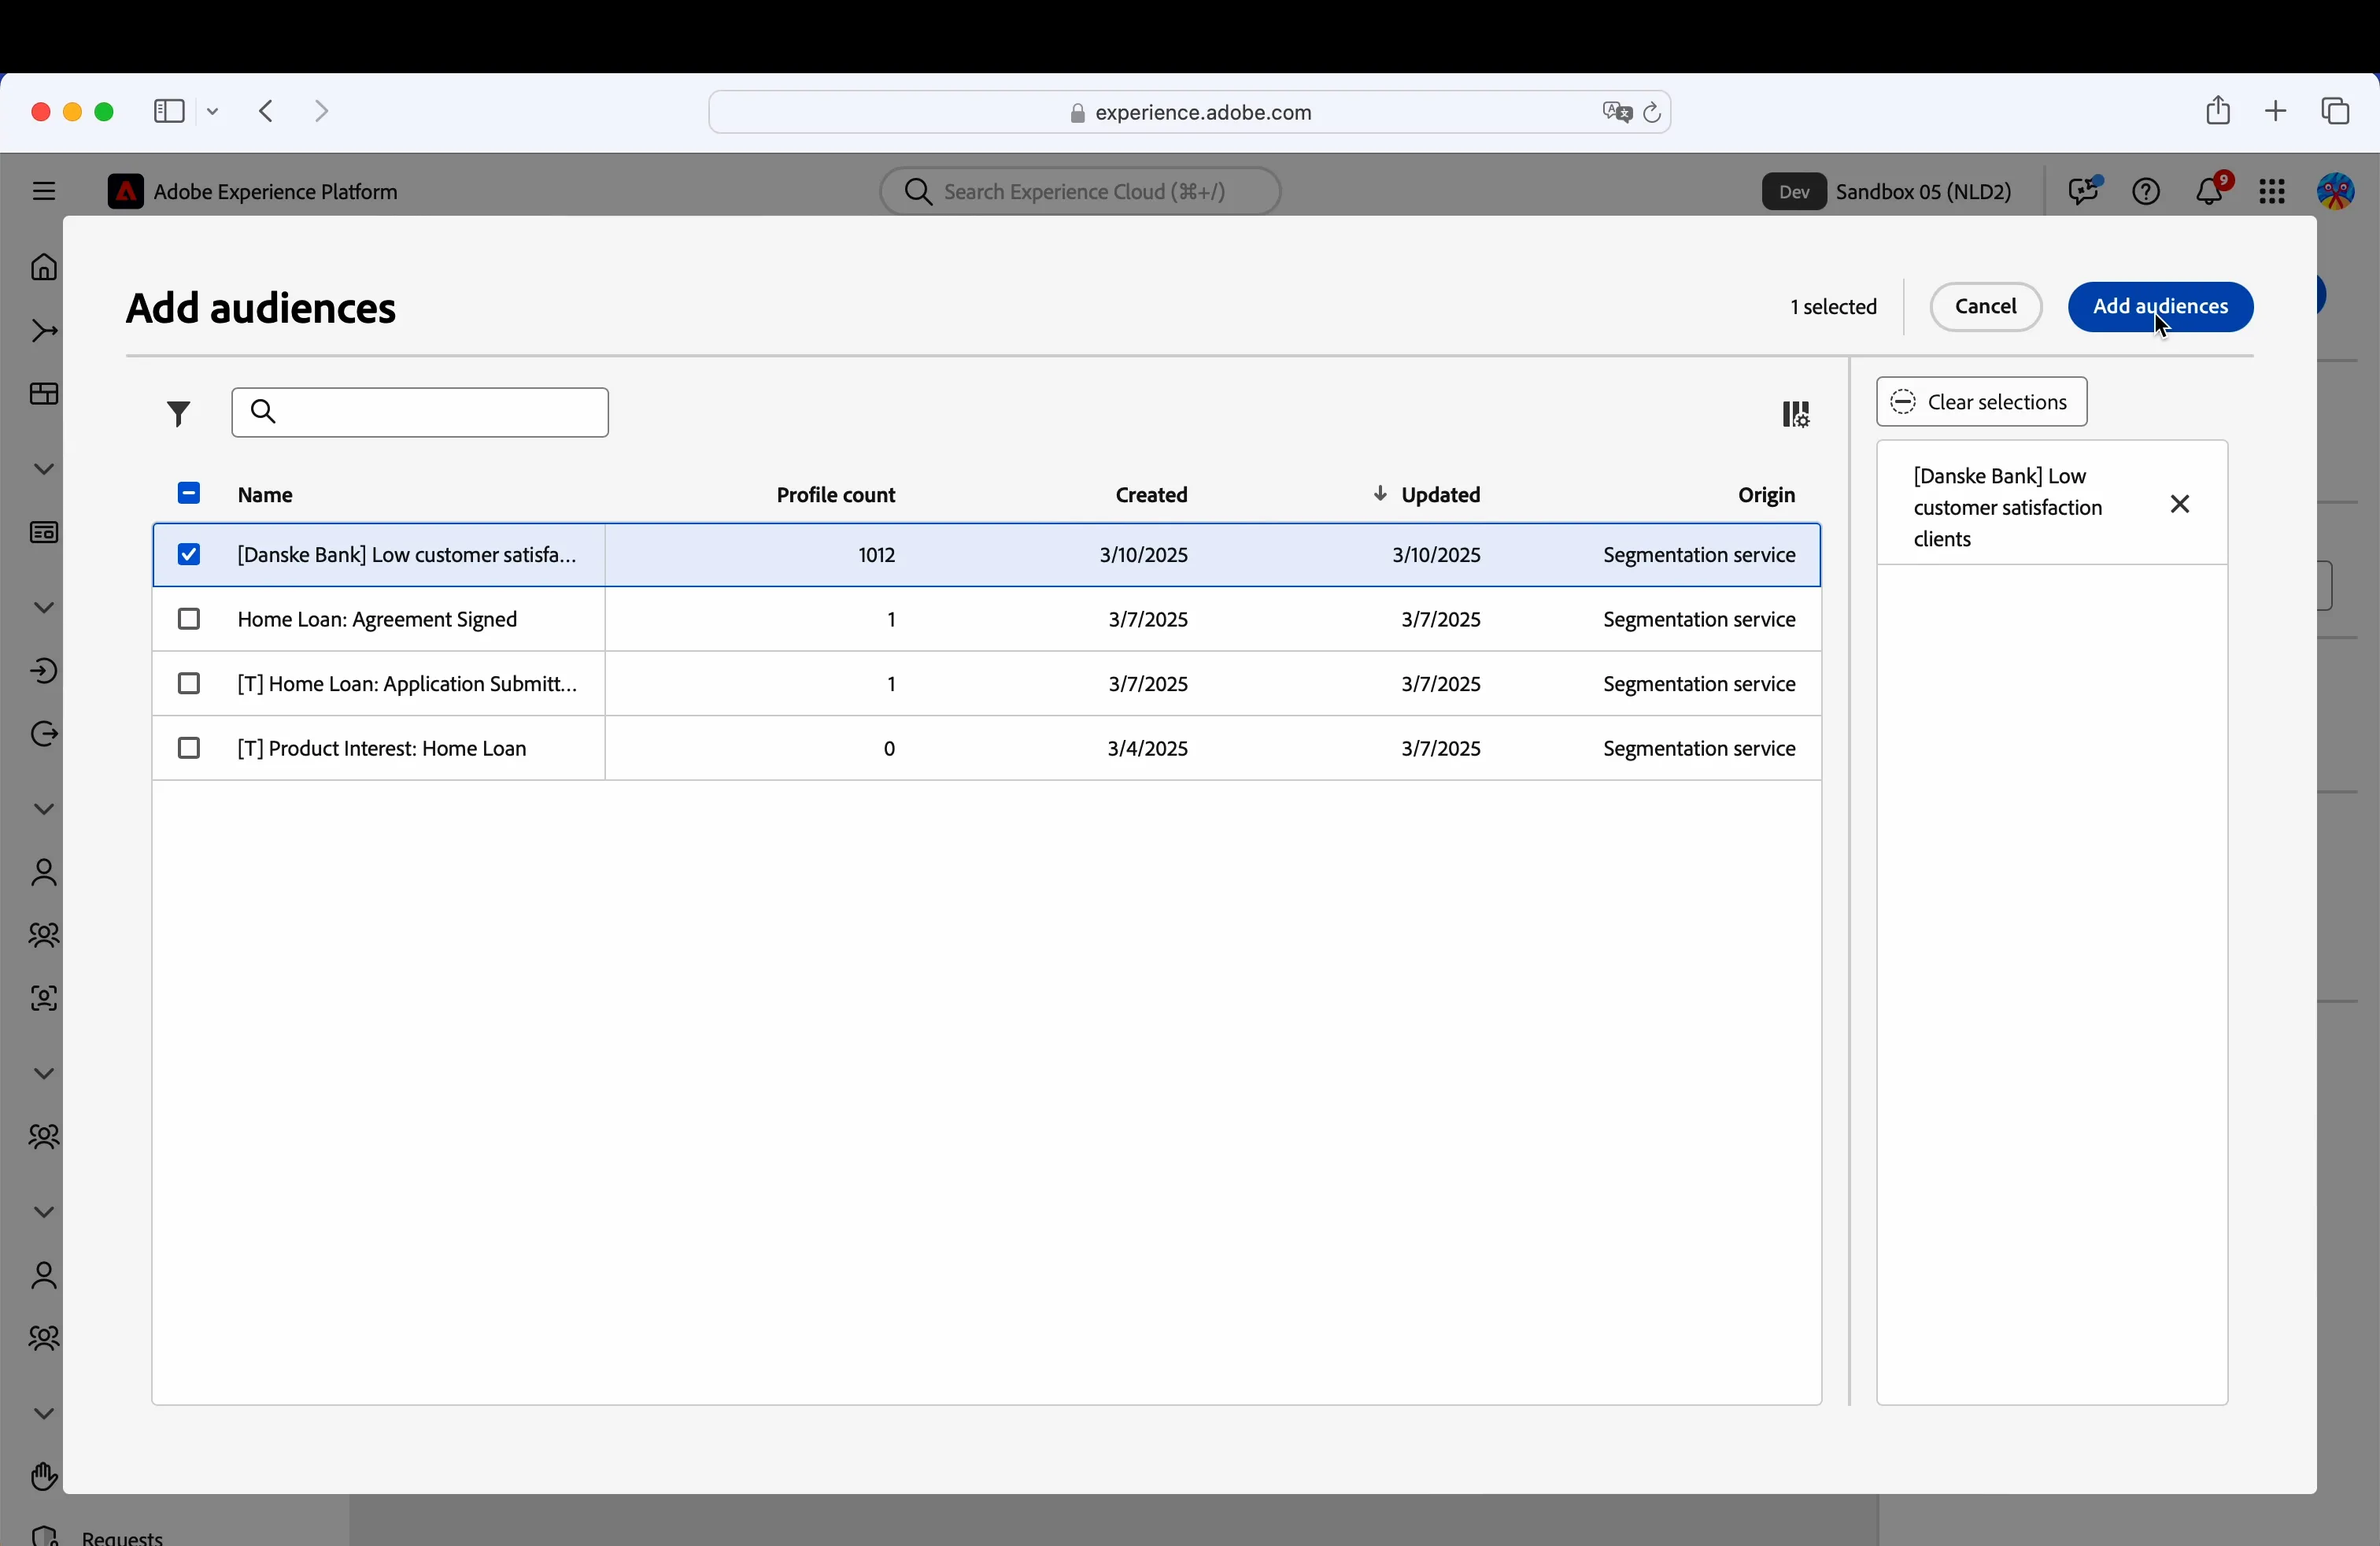Remove Danske Bank audience with X

[x=2180, y=505]
